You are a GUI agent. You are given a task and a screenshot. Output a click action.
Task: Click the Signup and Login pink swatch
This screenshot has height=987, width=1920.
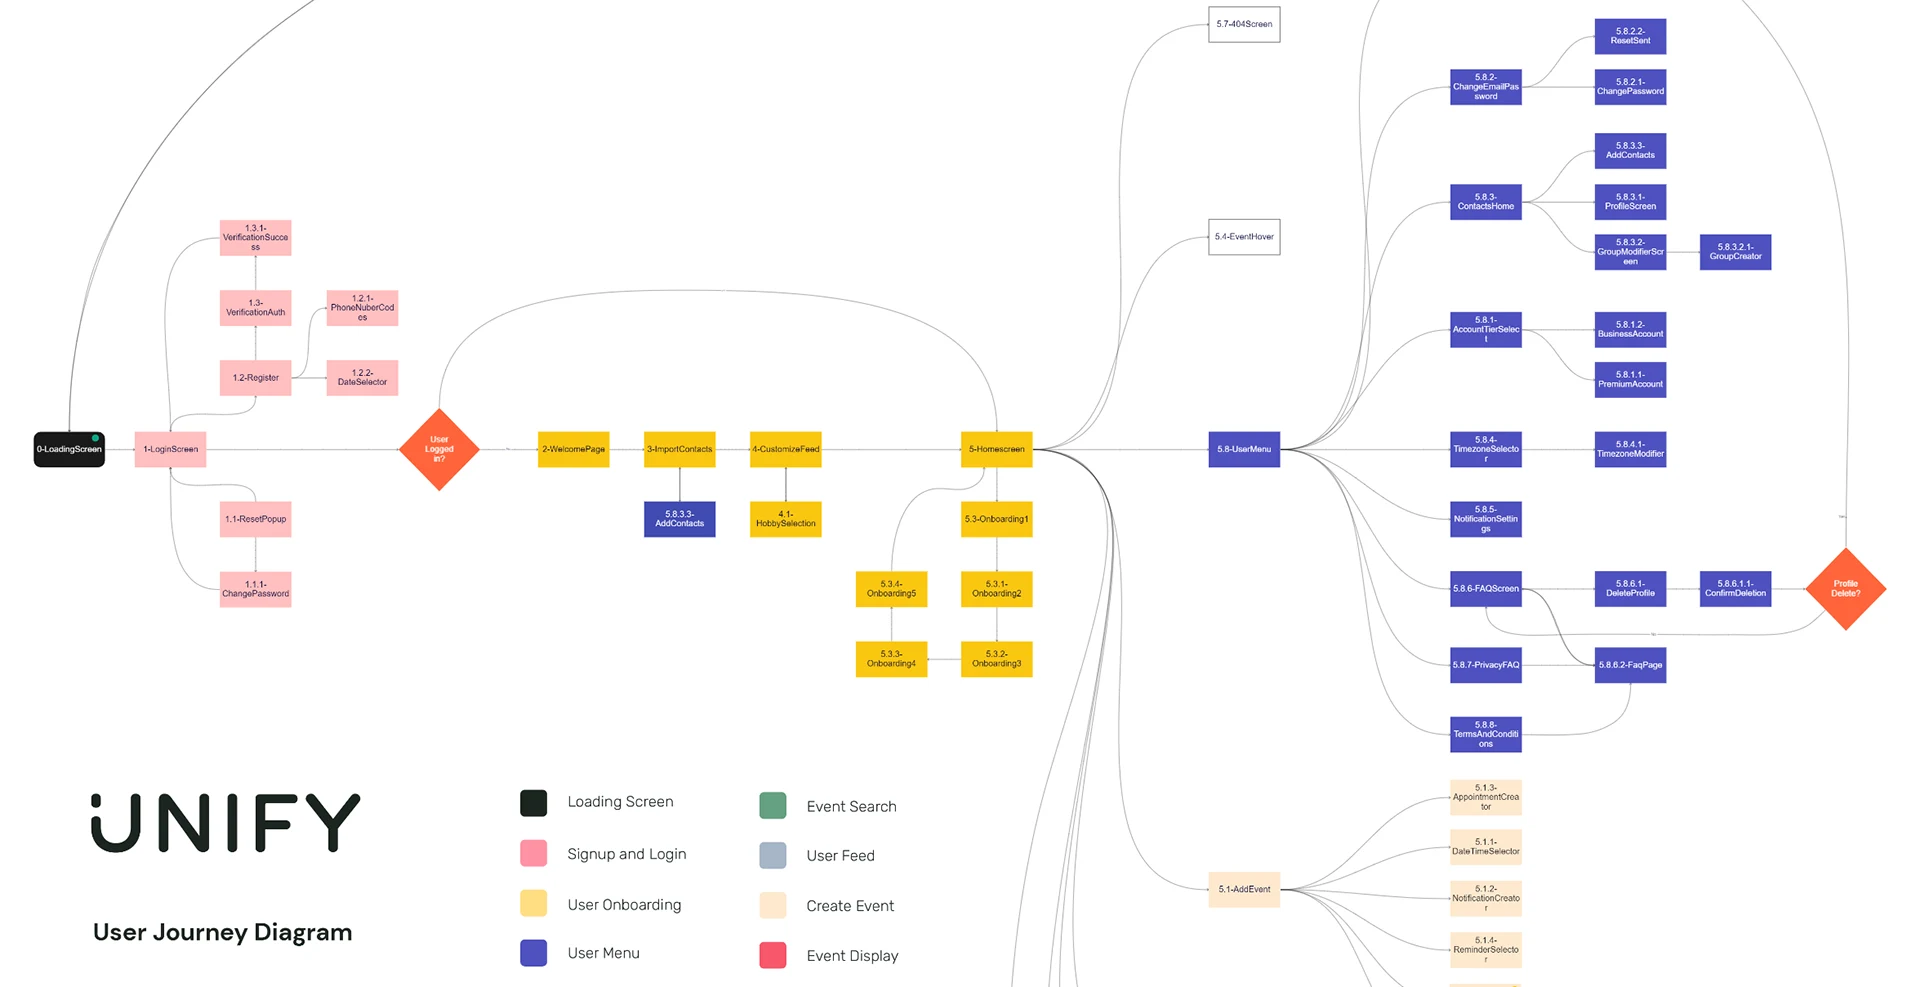click(534, 853)
